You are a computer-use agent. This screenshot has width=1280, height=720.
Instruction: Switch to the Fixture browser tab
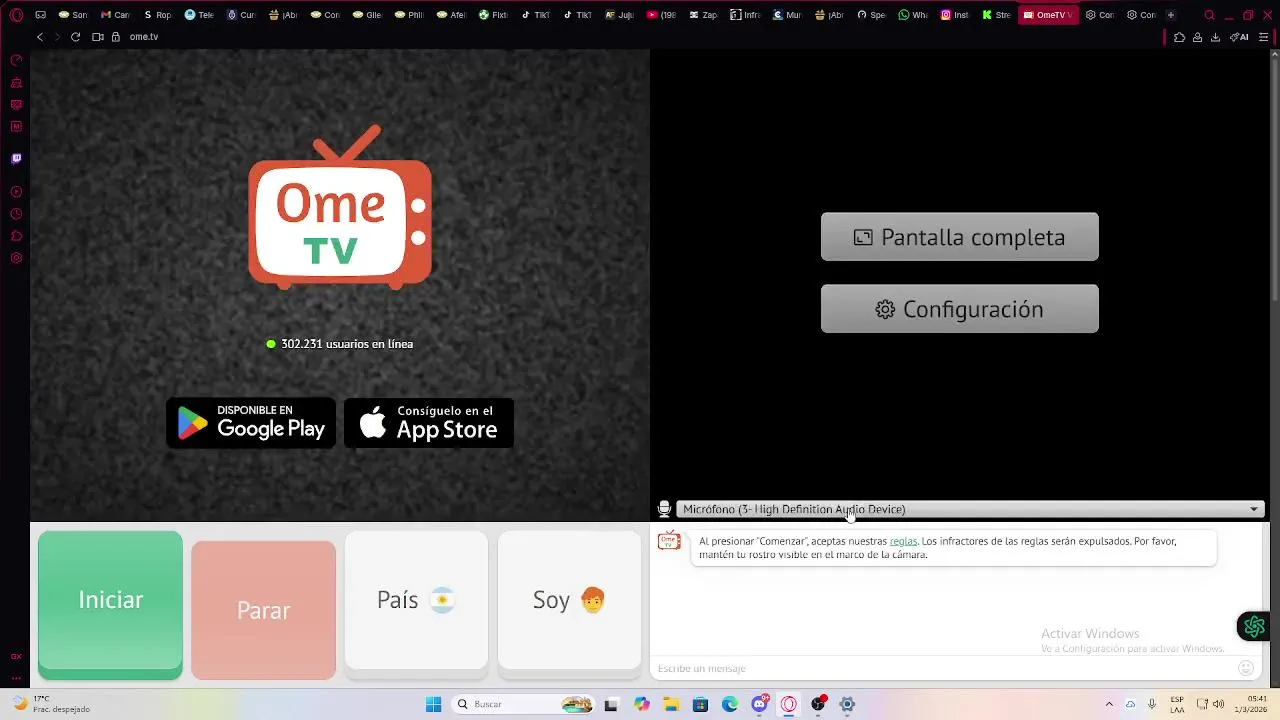tap(493, 15)
